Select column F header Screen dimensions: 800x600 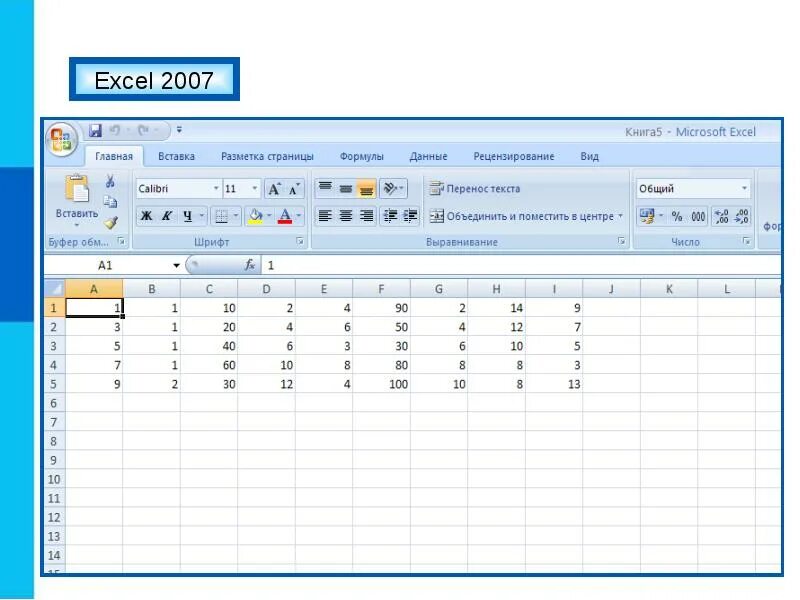(x=381, y=289)
